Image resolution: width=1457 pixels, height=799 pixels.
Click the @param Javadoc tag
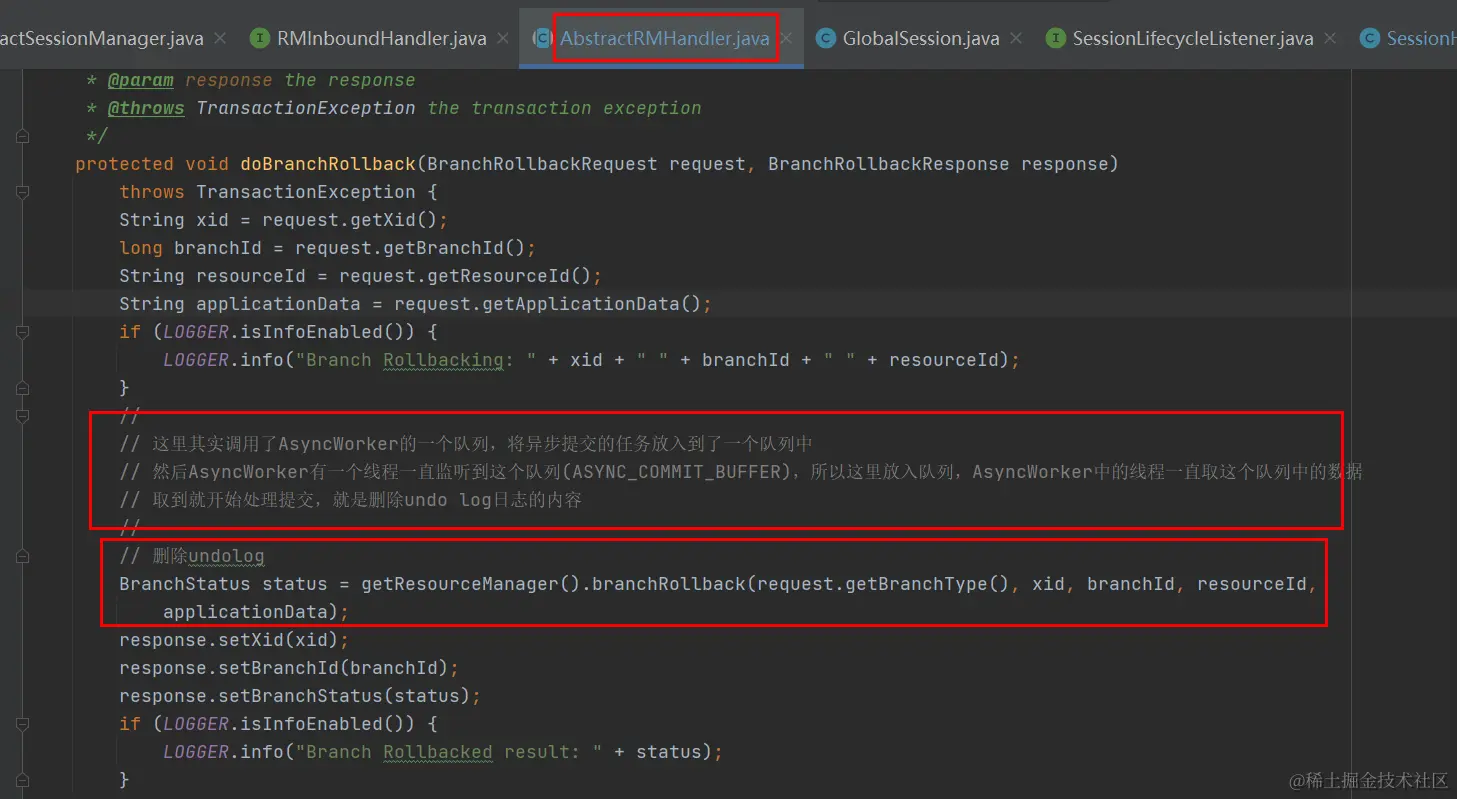pyautogui.click(x=141, y=80)
